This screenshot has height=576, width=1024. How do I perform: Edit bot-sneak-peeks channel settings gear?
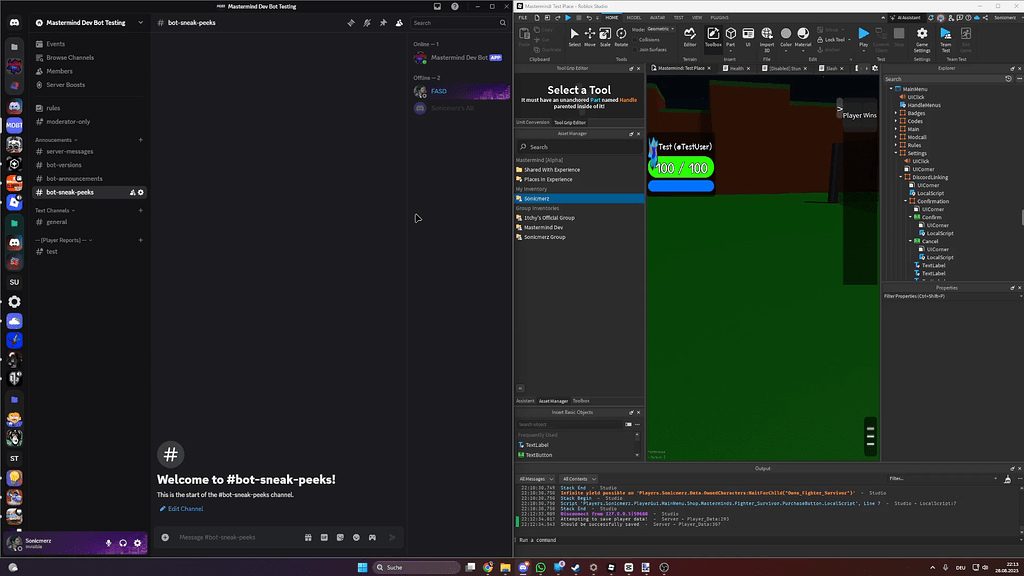point(140,193)
